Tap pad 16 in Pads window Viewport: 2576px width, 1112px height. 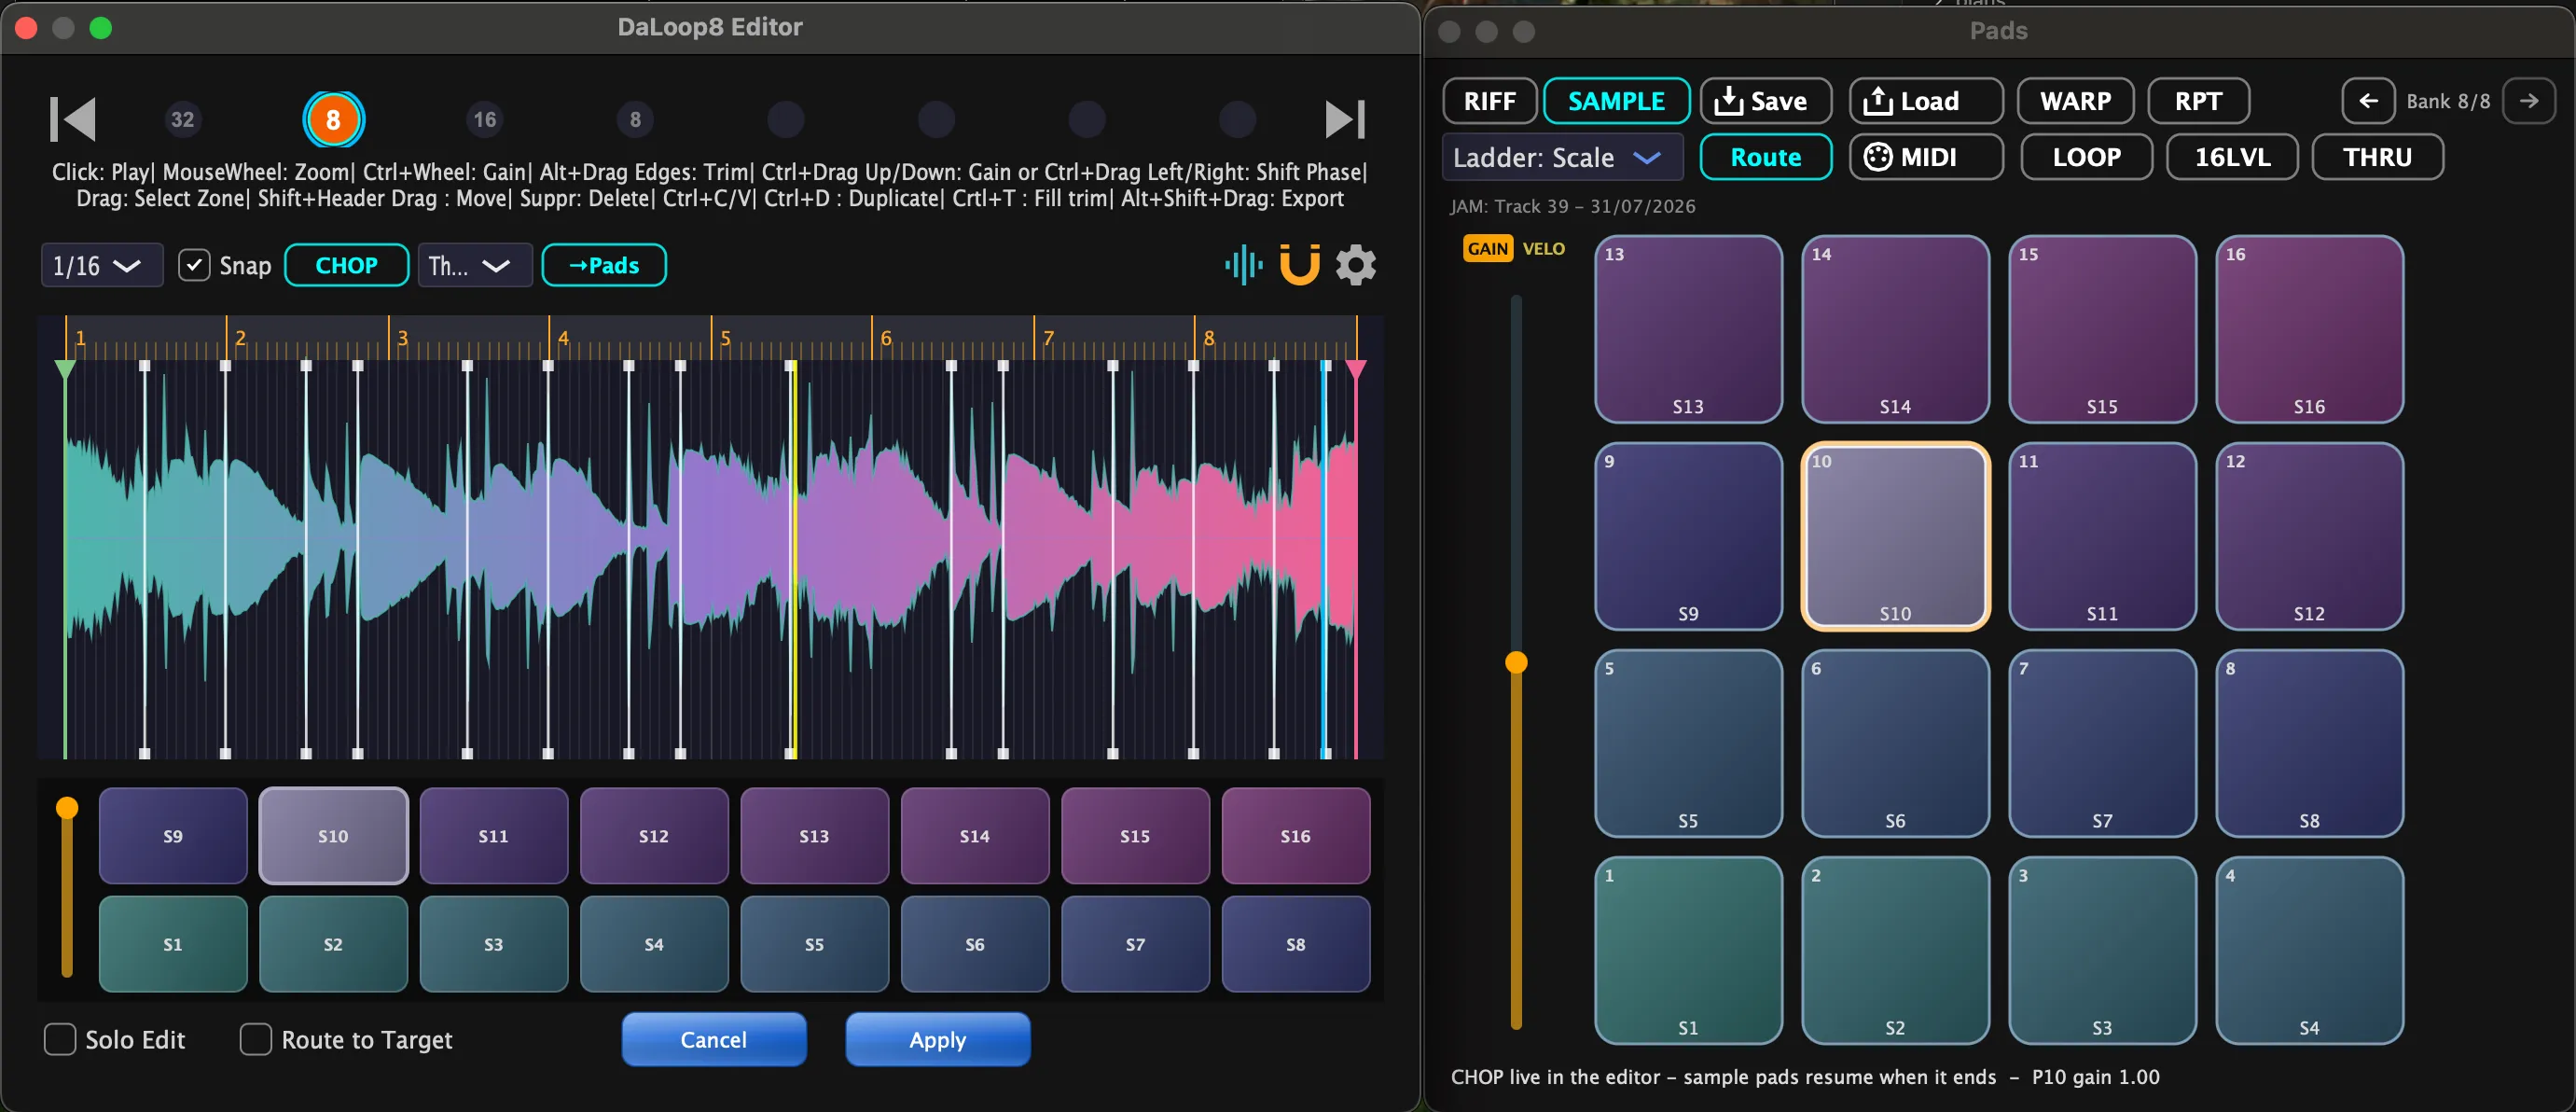point(2309,329)
